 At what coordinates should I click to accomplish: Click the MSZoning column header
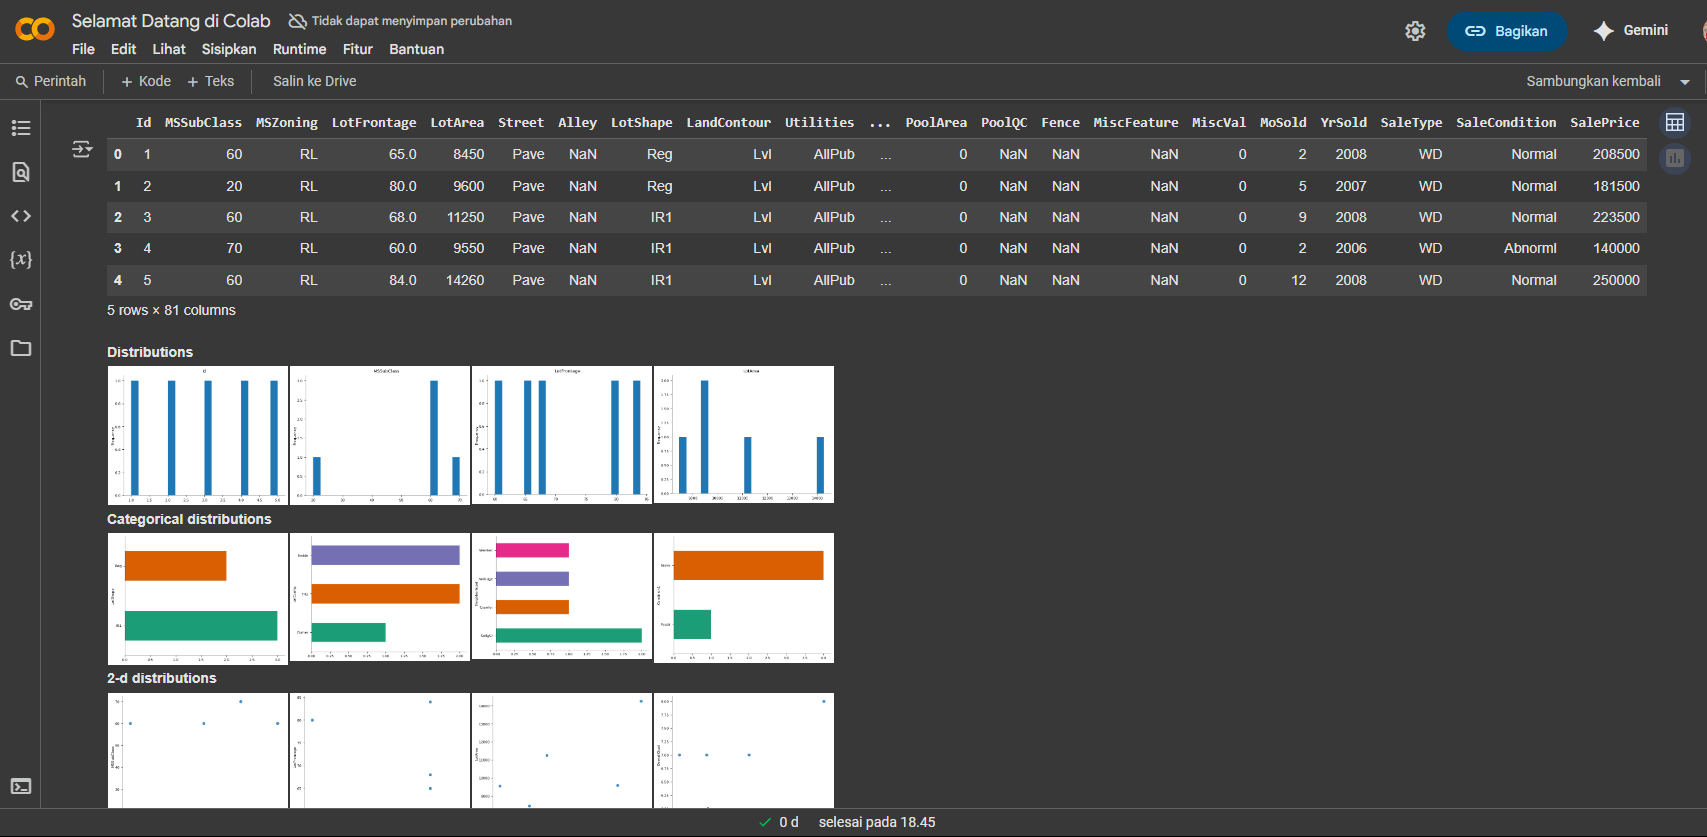pos(287,122)
